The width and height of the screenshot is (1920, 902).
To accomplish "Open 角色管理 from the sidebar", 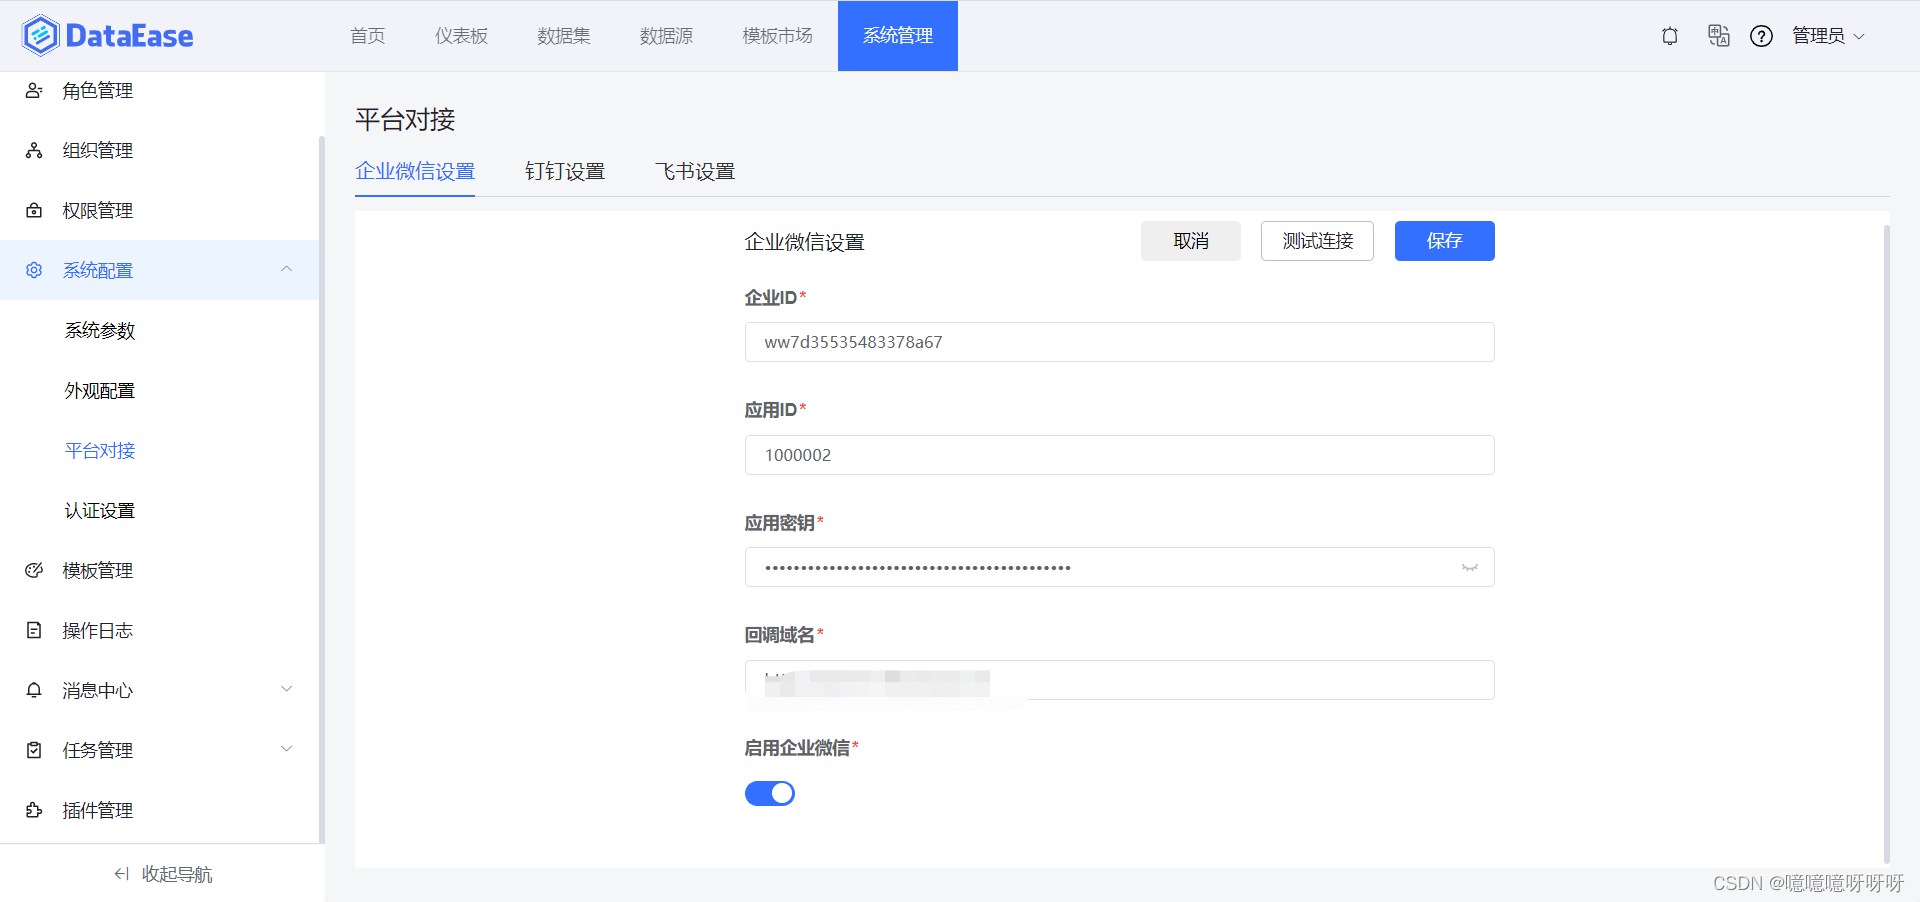I will point(97,90).
